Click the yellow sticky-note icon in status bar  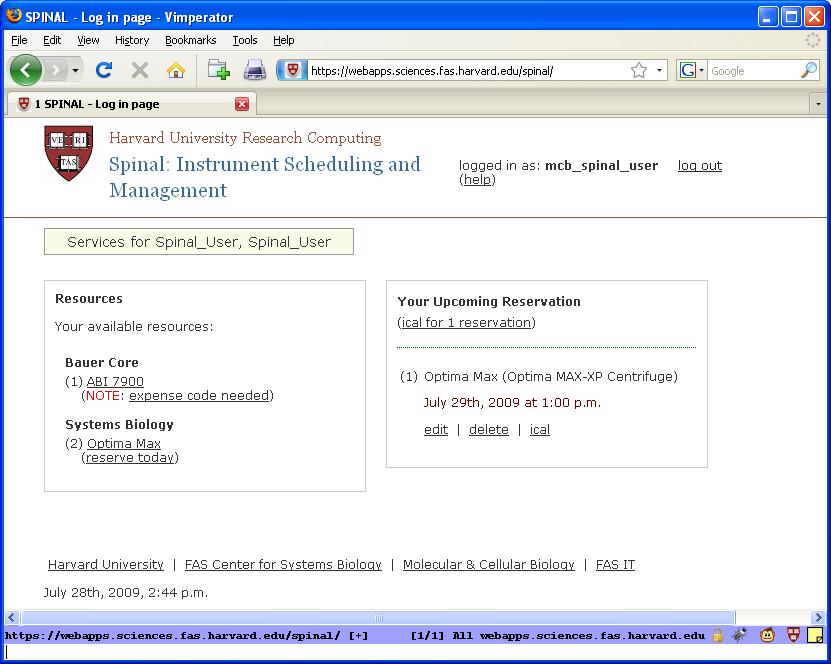(816, 635)
